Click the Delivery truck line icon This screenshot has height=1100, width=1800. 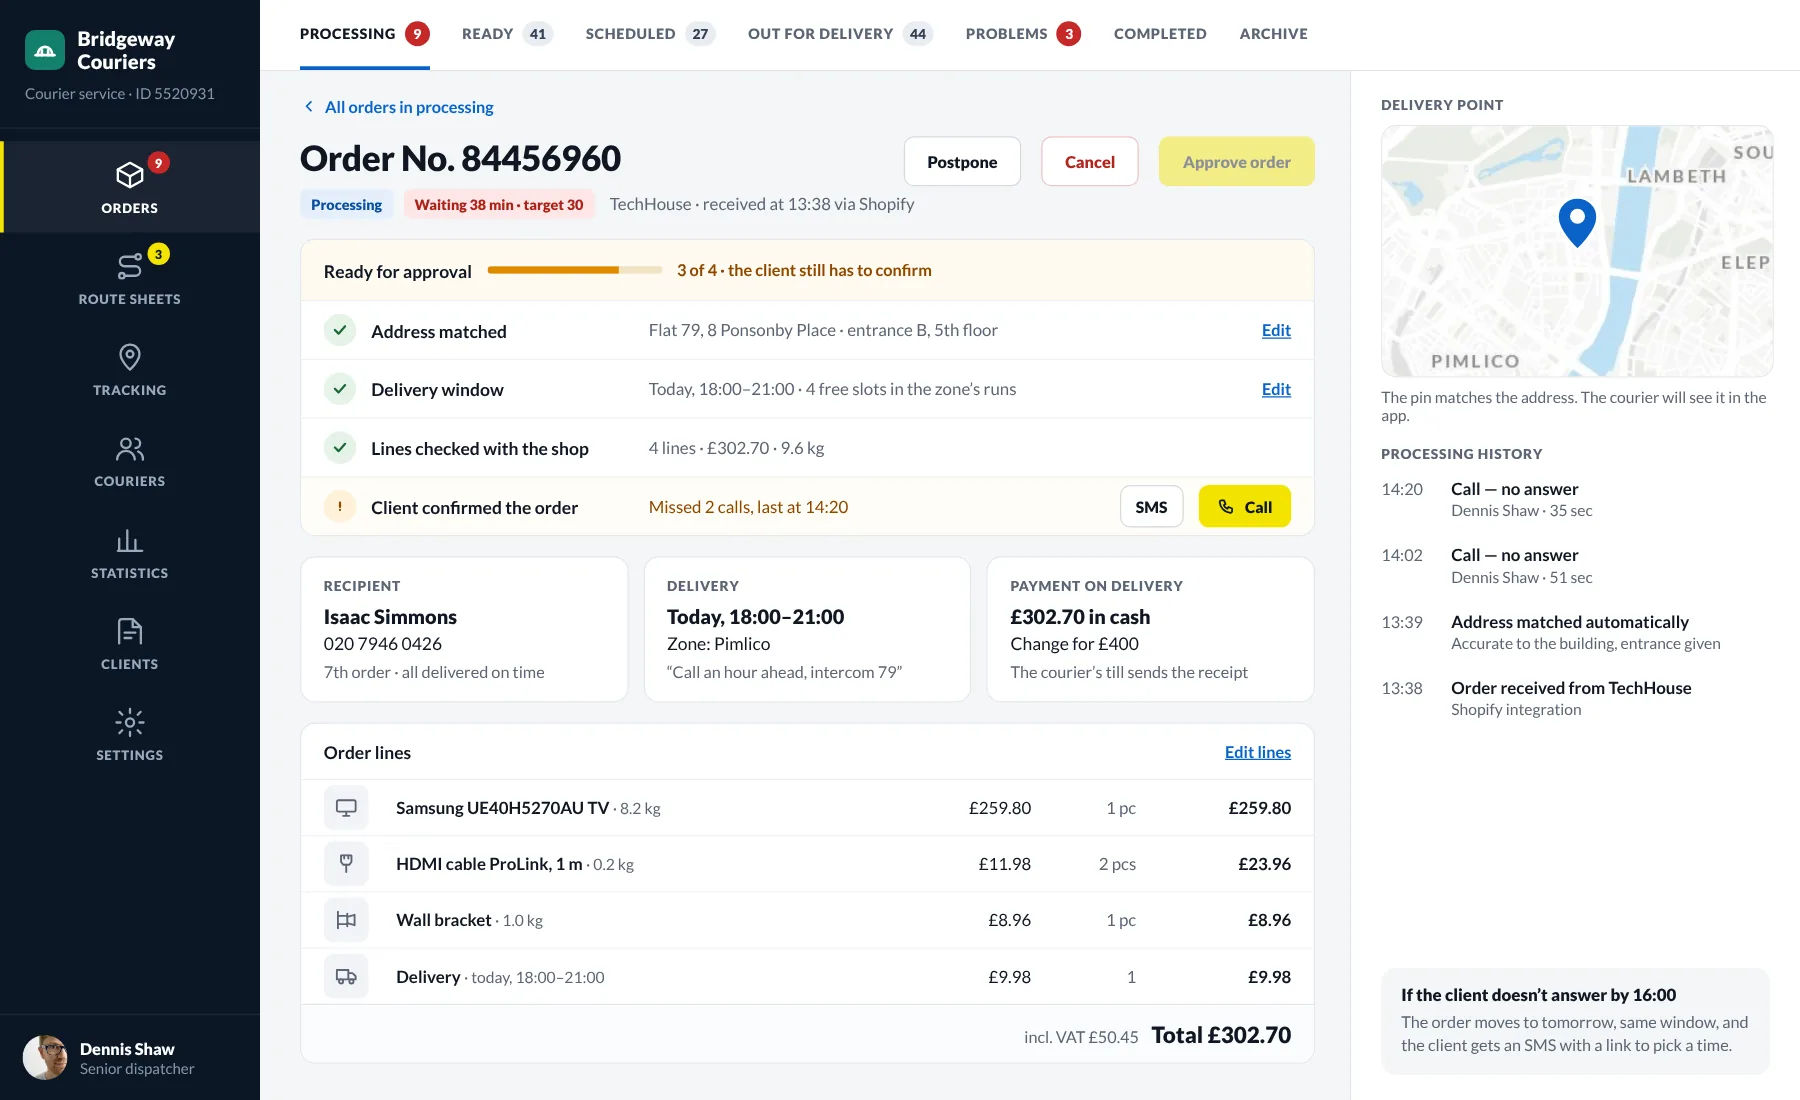(346, 977)
